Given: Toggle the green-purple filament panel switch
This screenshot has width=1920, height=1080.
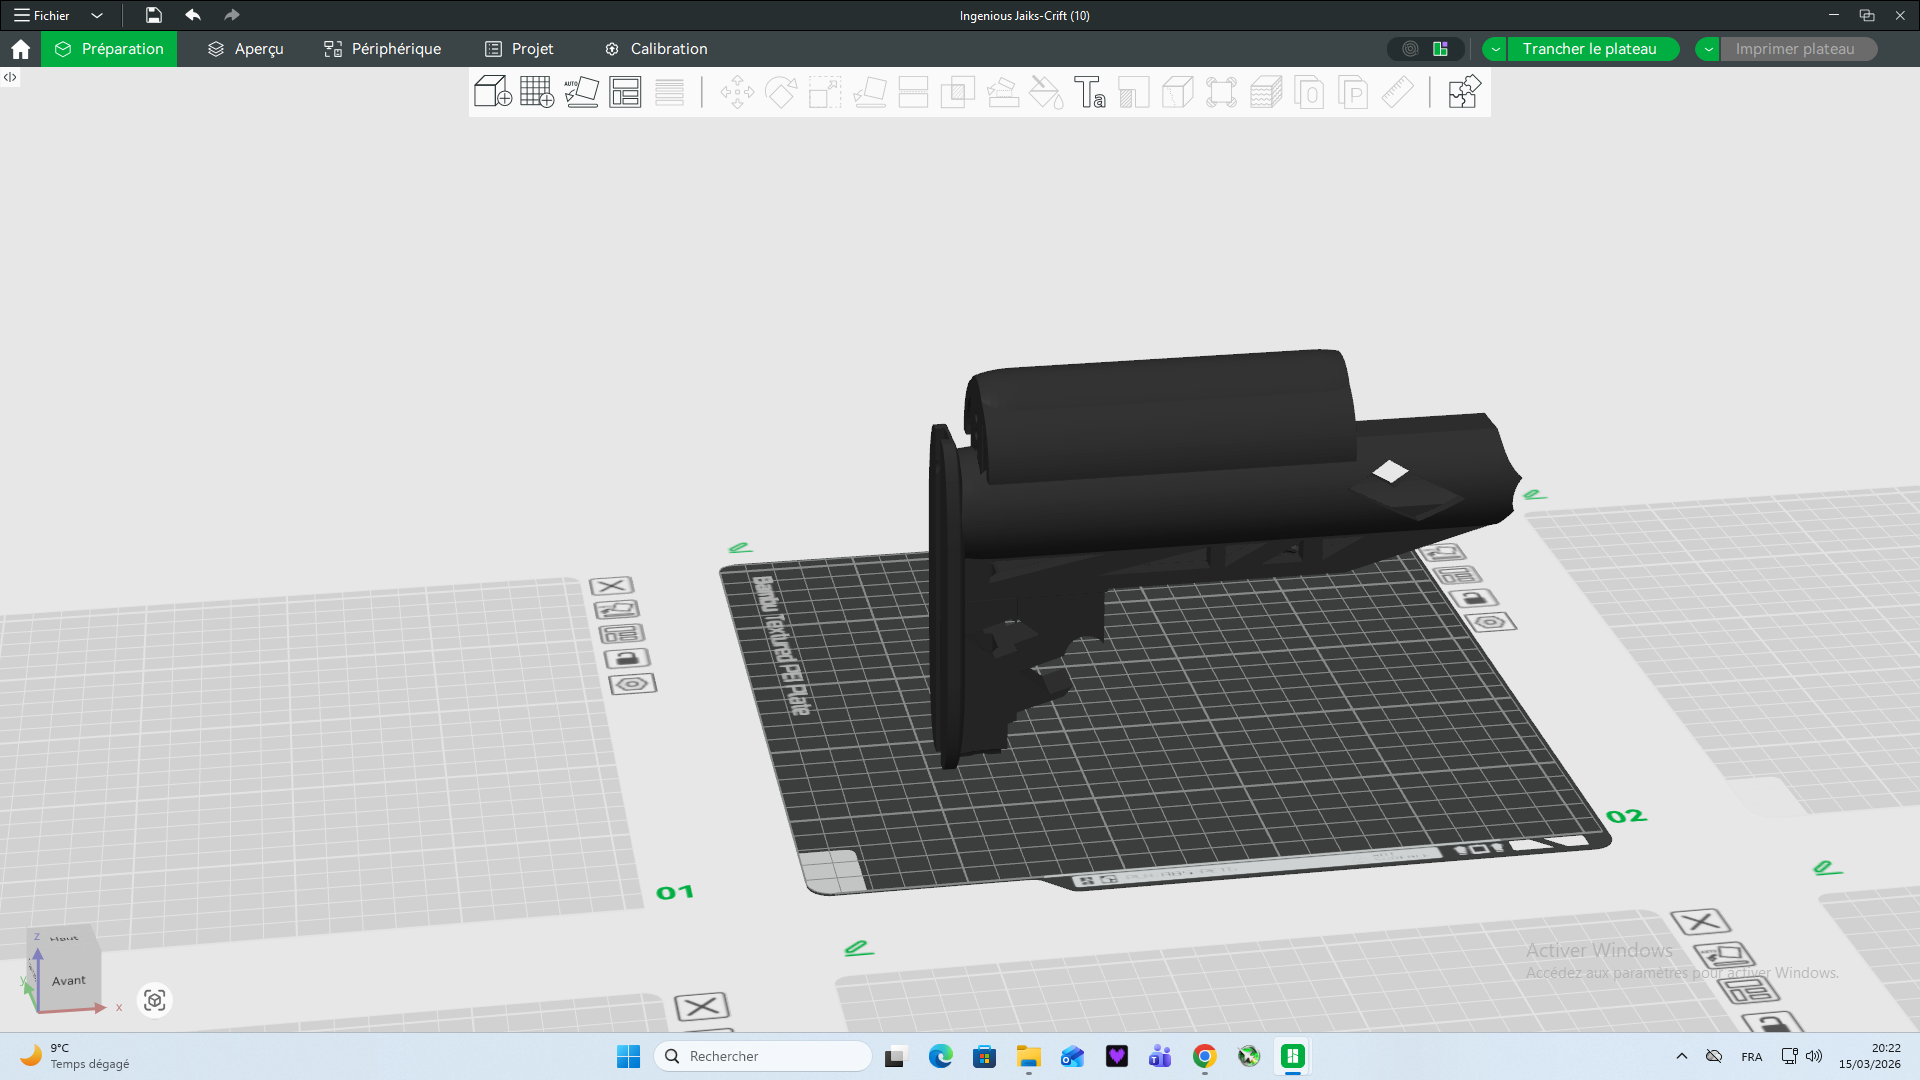Looking at the screenshot, I should [1441, 49].
